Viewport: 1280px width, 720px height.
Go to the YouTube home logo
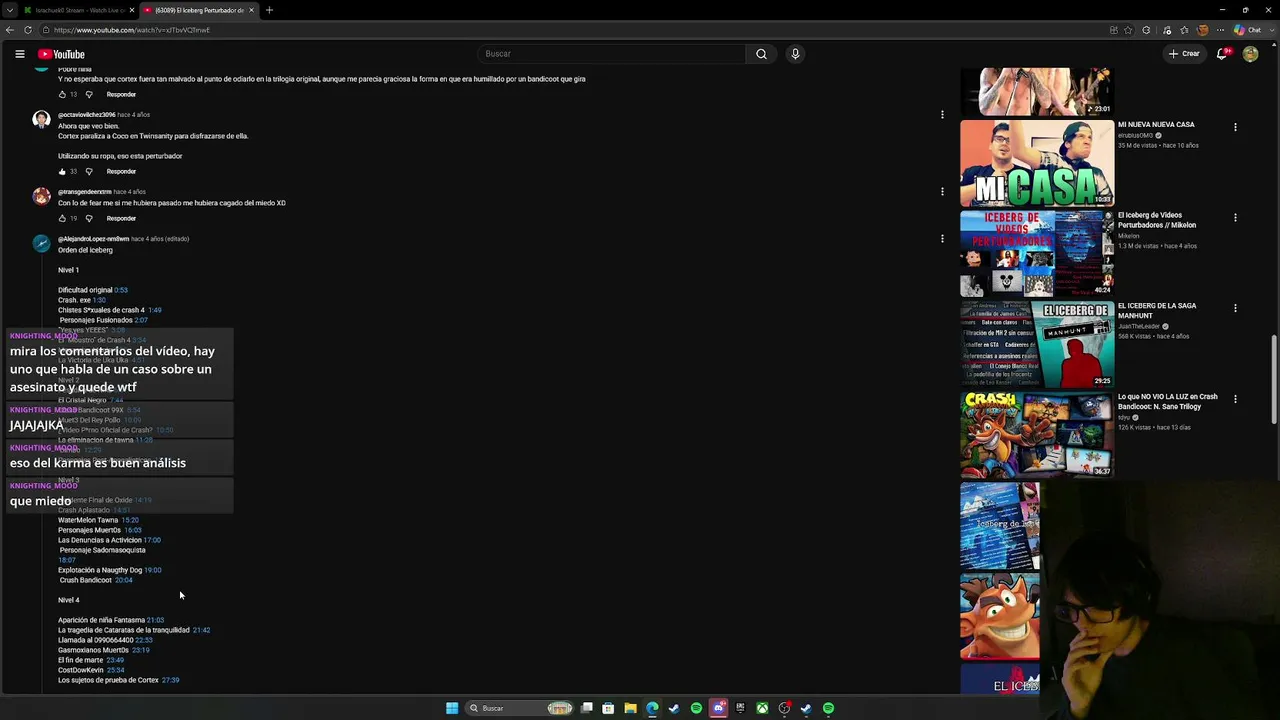pos(61,54)
